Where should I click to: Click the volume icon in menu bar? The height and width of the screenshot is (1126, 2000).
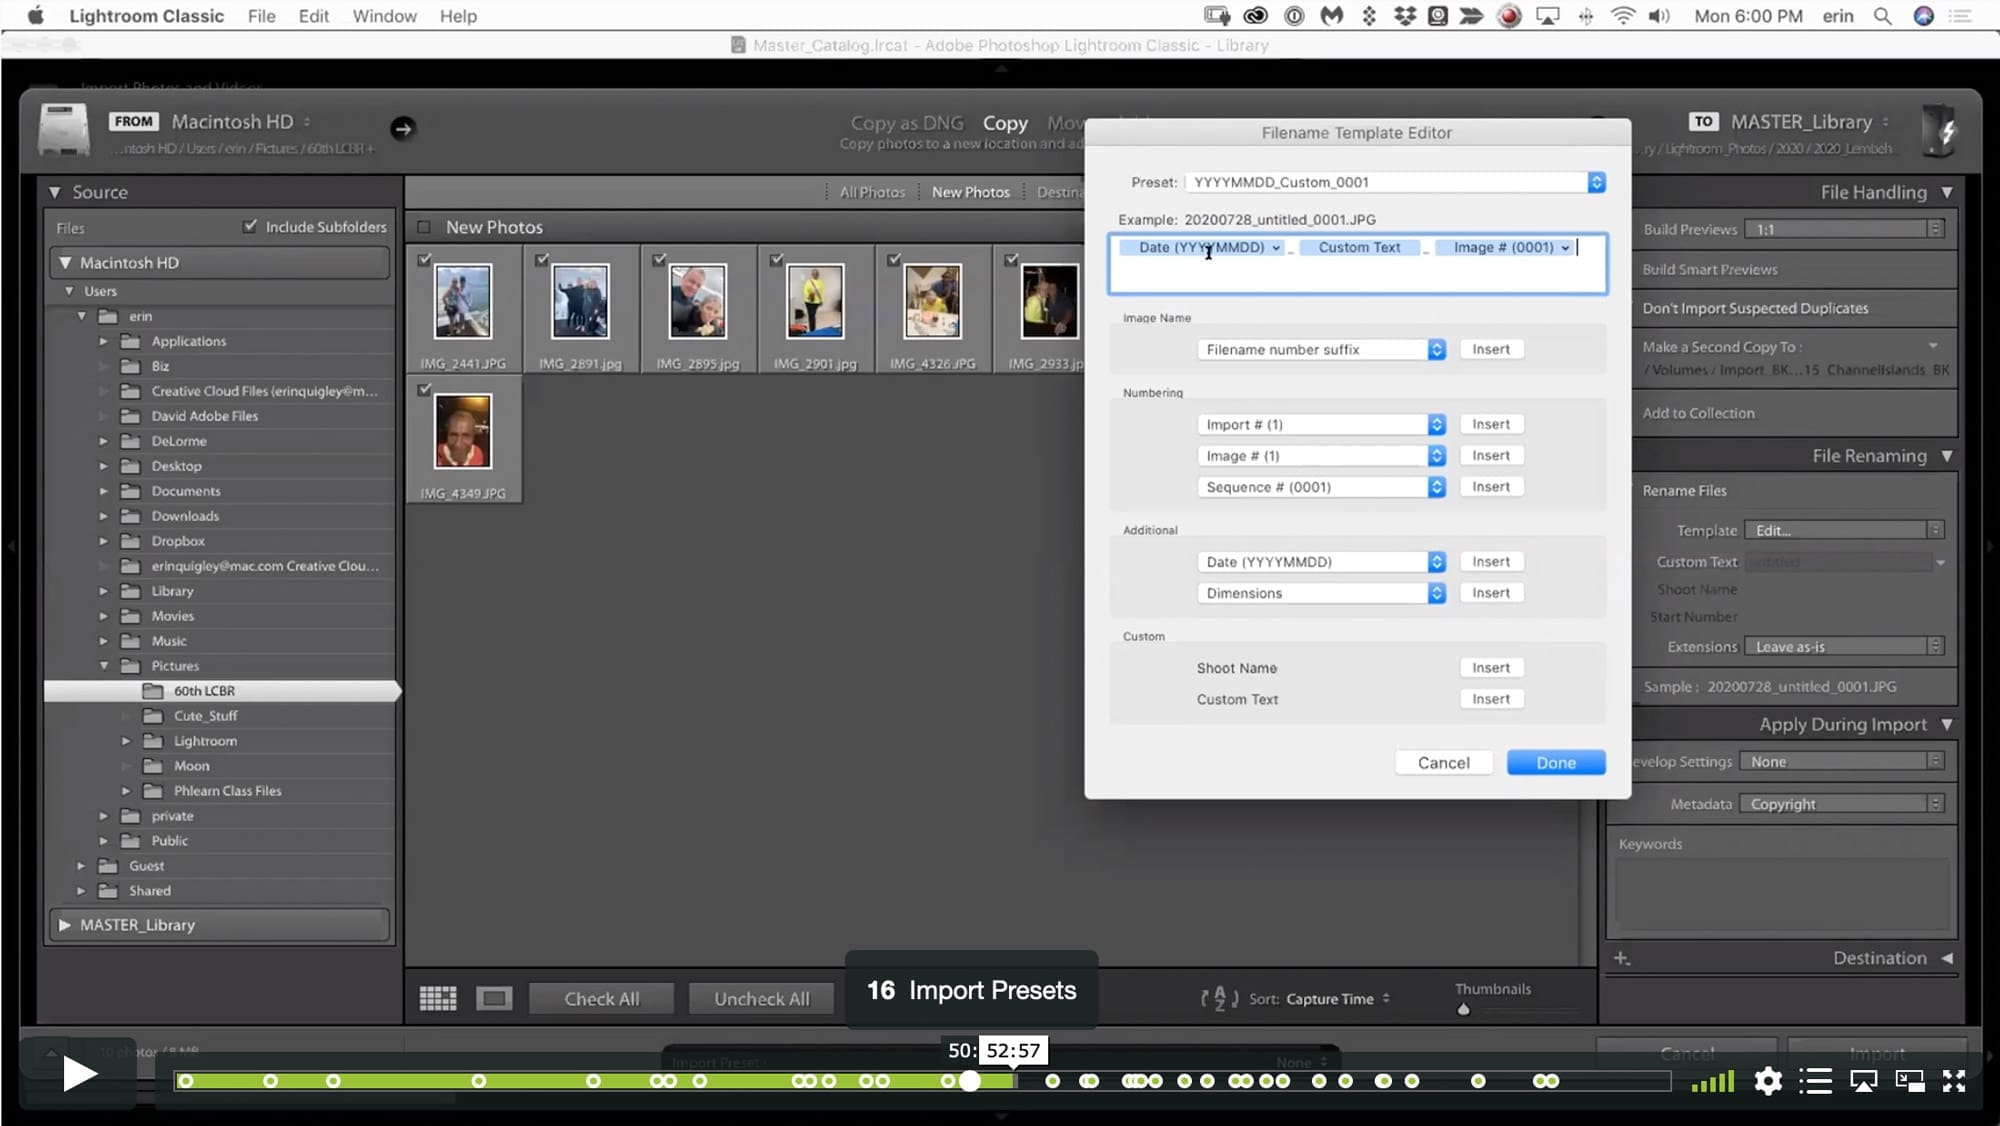tap(1659, 16)
